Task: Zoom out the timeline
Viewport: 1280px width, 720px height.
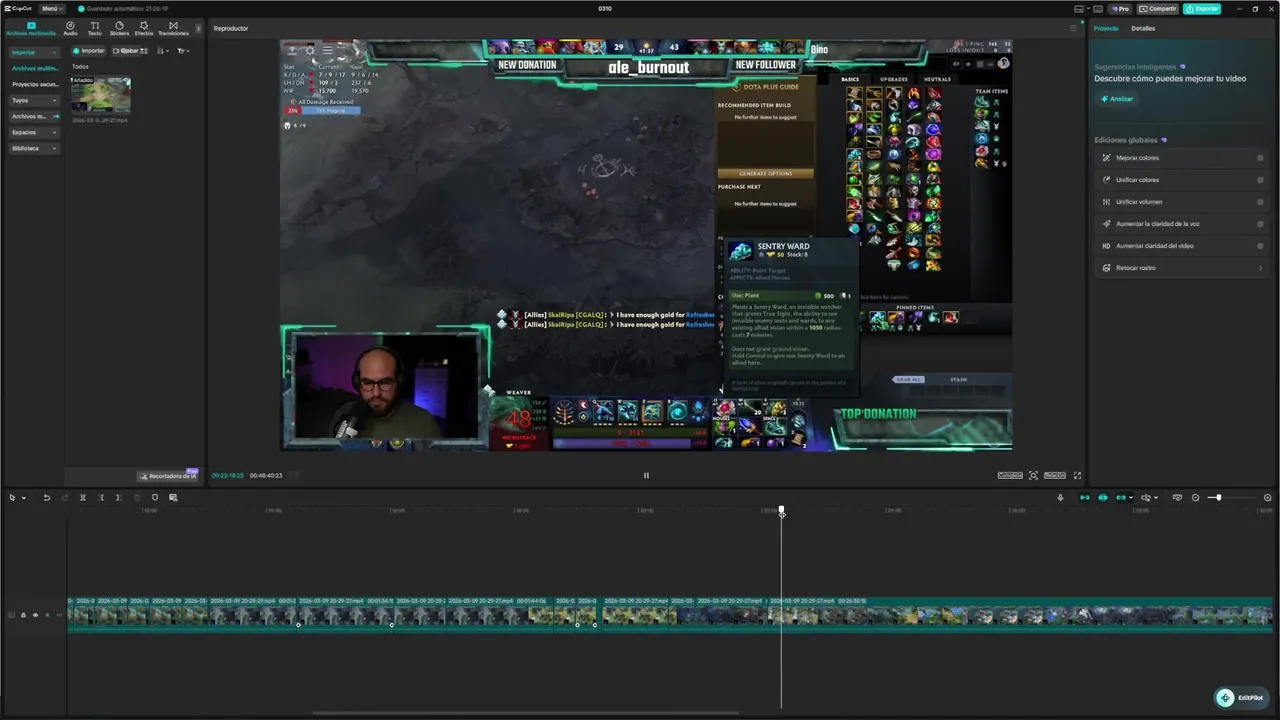Action: pos(1195,497)
